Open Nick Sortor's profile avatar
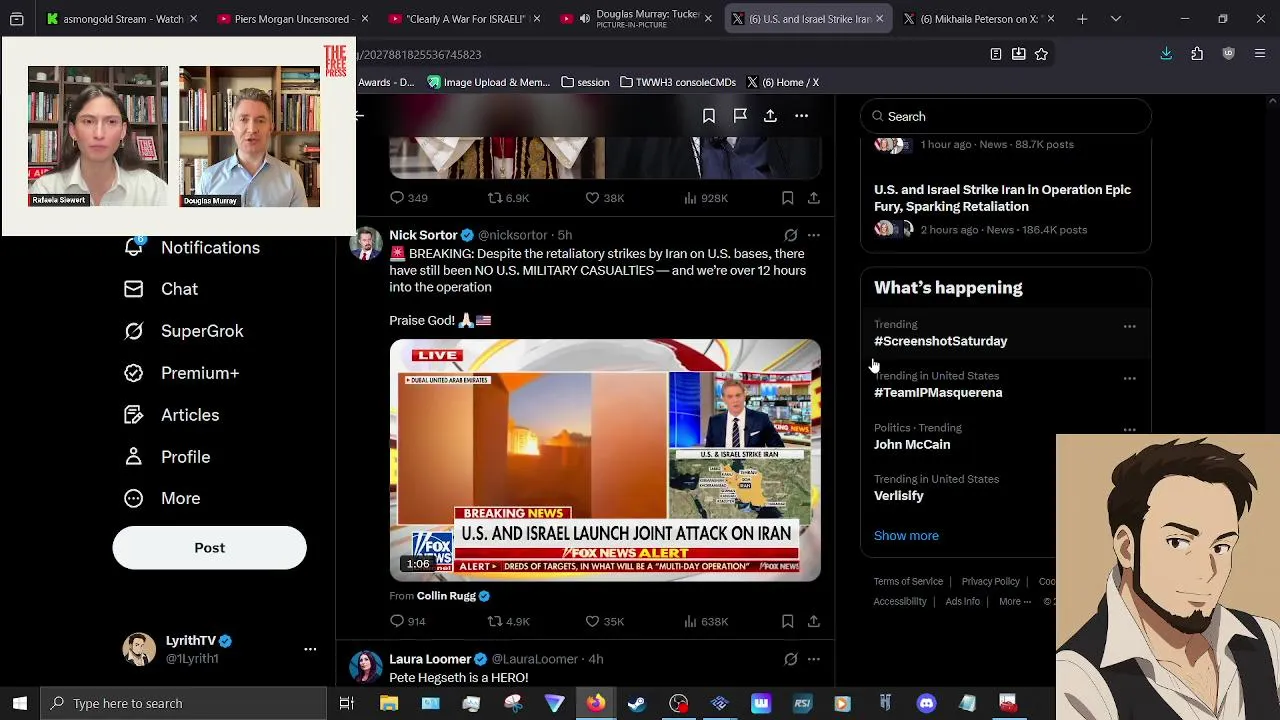Screen dimensions: 1280x720 point(365,243)
